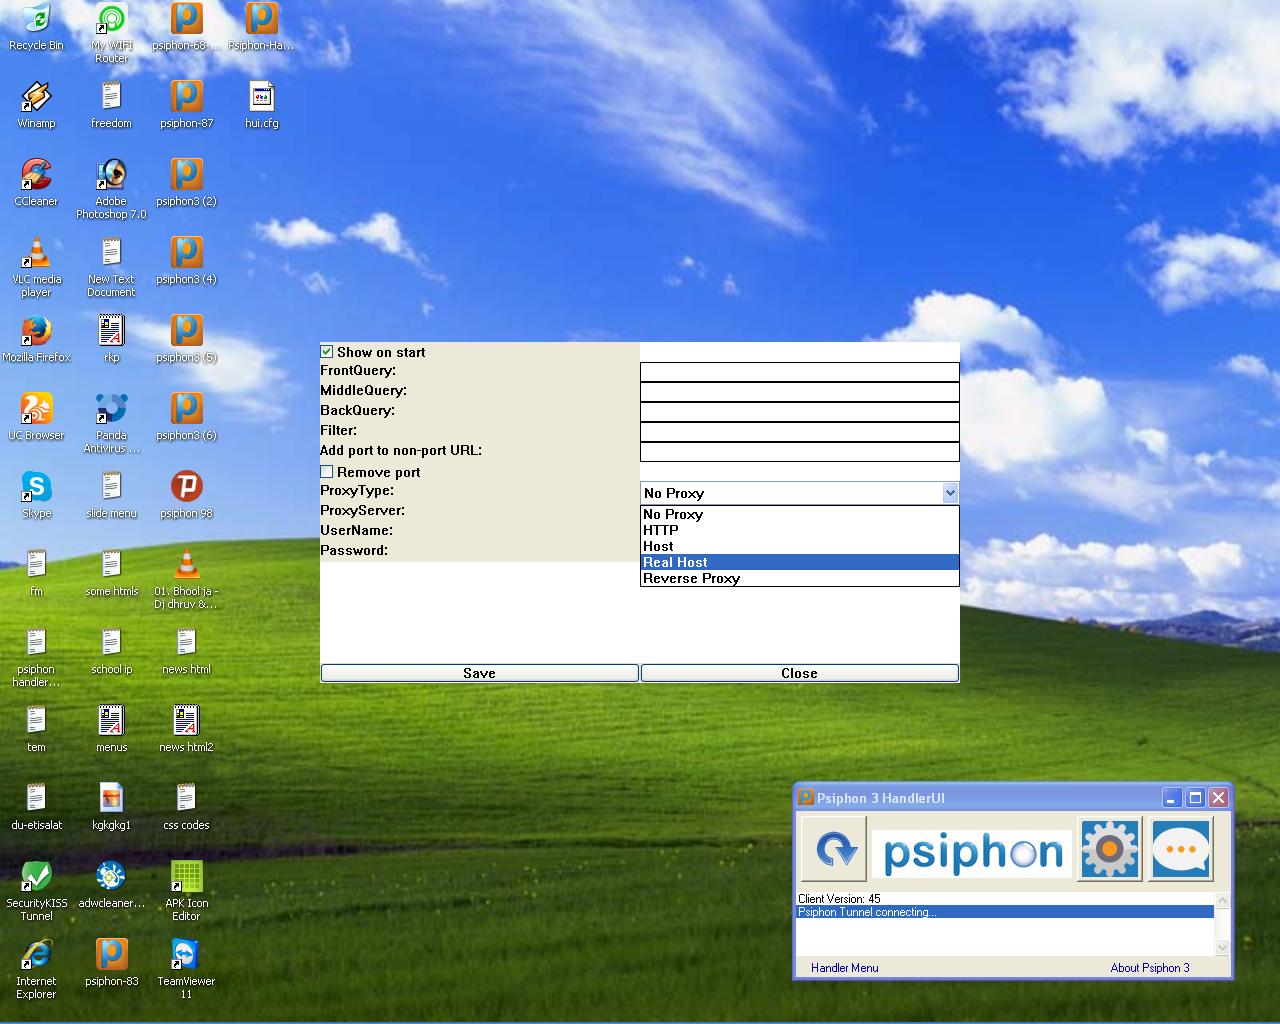Open the Handler Menu link

tap(845, 968)
